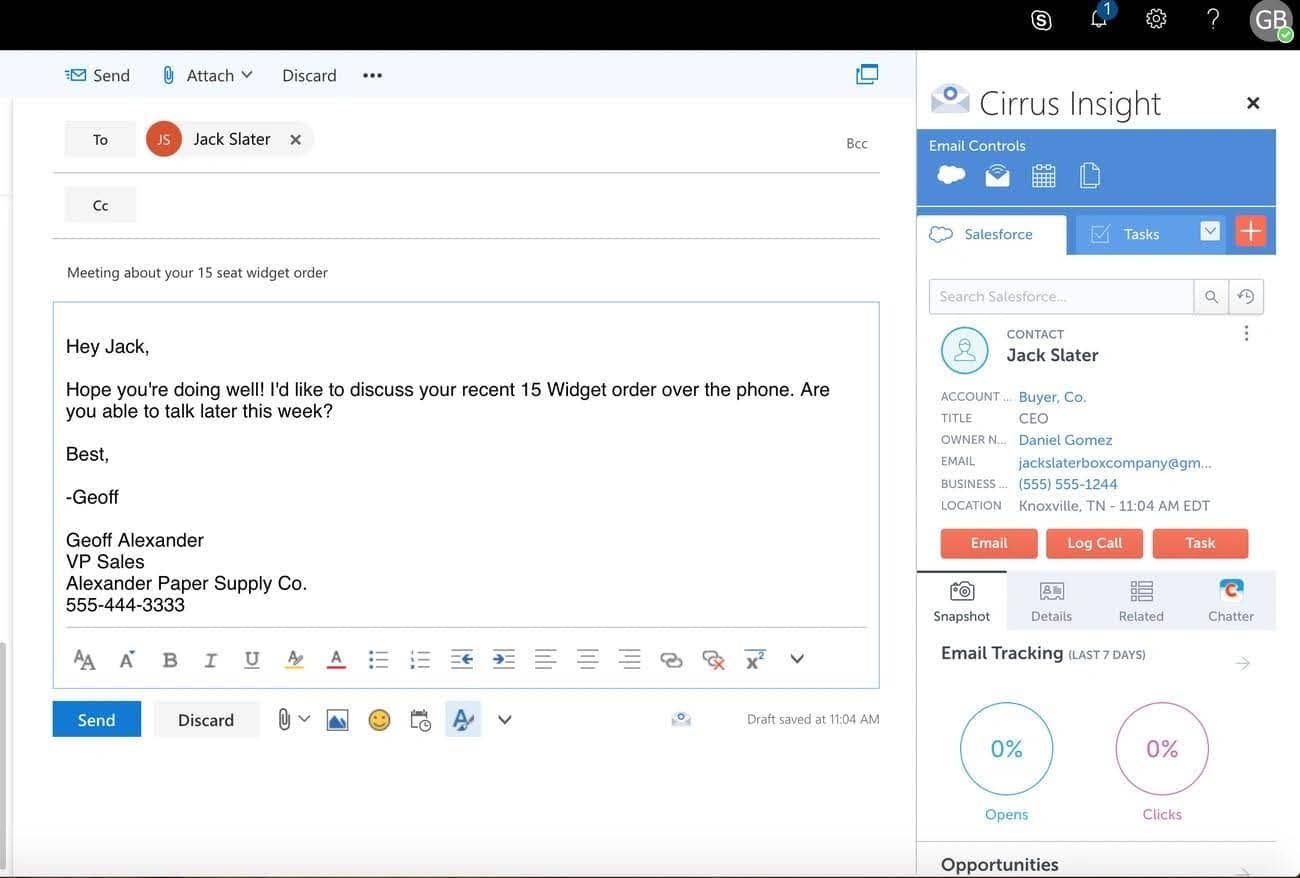Expand the Attach dropdown
This screenshot has height=878, width=1300.
[249, 72]
